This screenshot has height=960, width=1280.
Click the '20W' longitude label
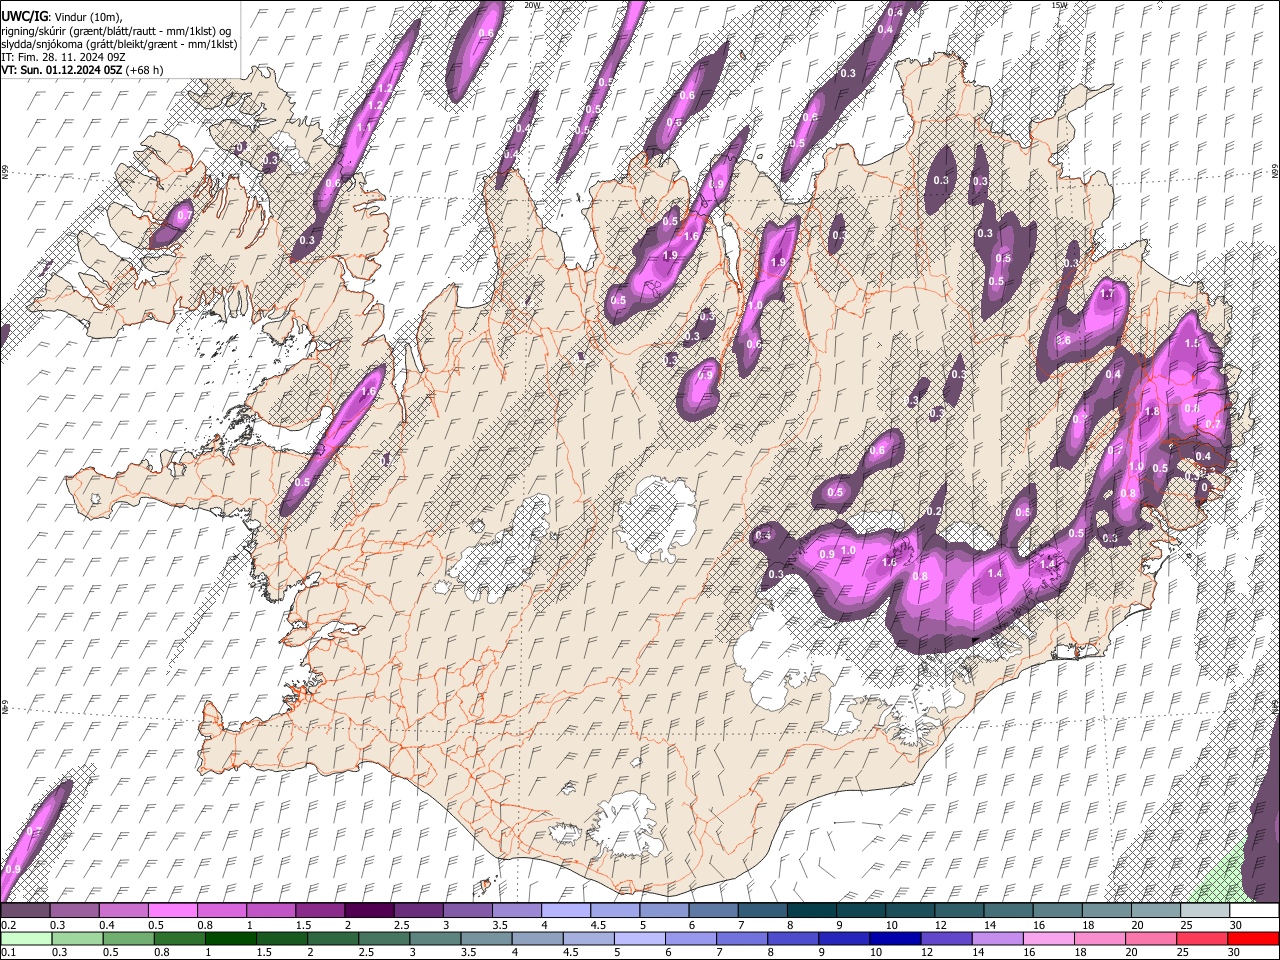pos(532,5)
